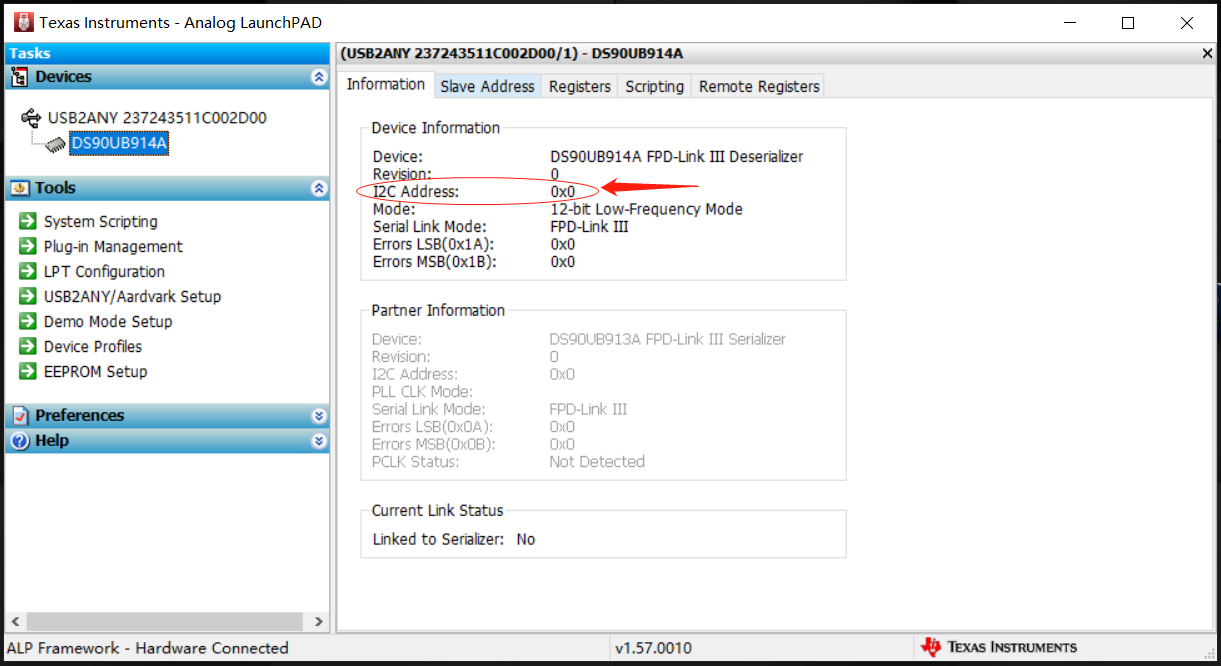This screenshot has width=1221, height=666.
Task: Open System Scripting tool
Action: coord(100,222)
